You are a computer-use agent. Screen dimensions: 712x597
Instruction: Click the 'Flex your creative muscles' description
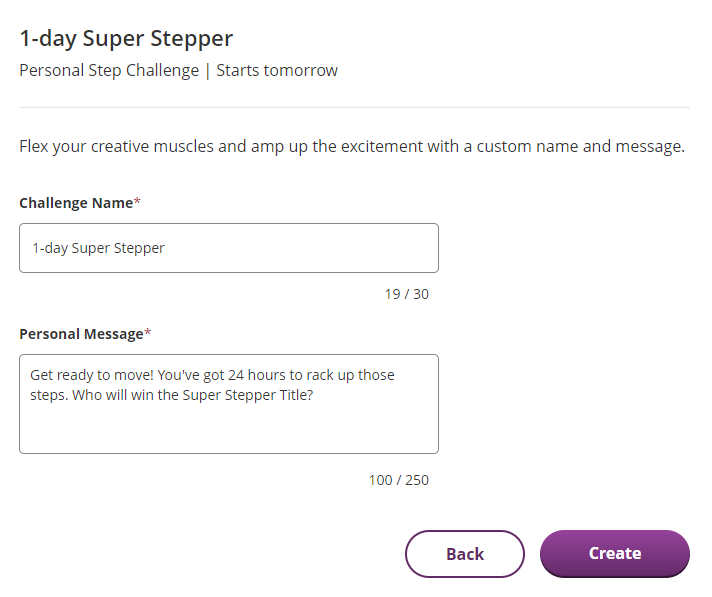[x=352, y=147]
